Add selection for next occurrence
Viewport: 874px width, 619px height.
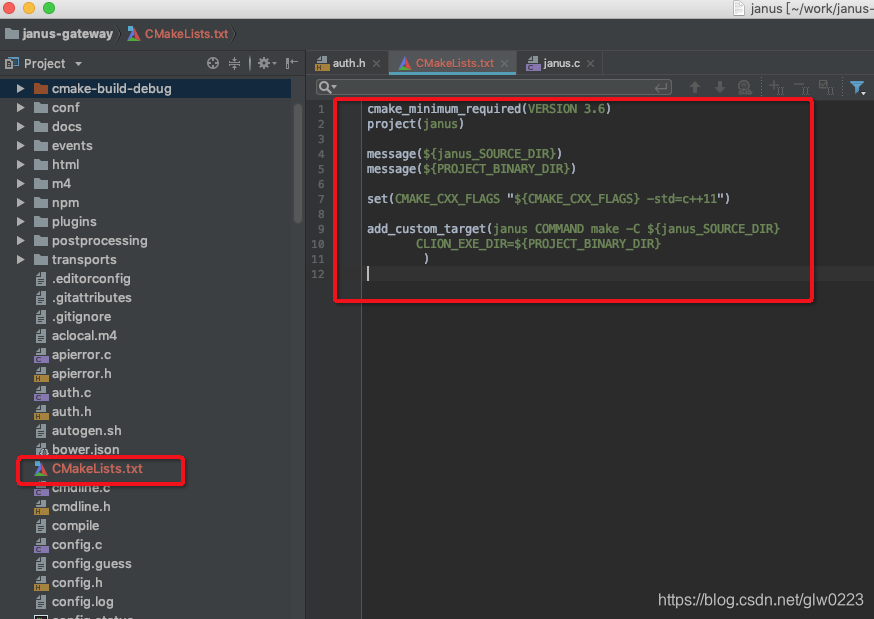(776, 87)
